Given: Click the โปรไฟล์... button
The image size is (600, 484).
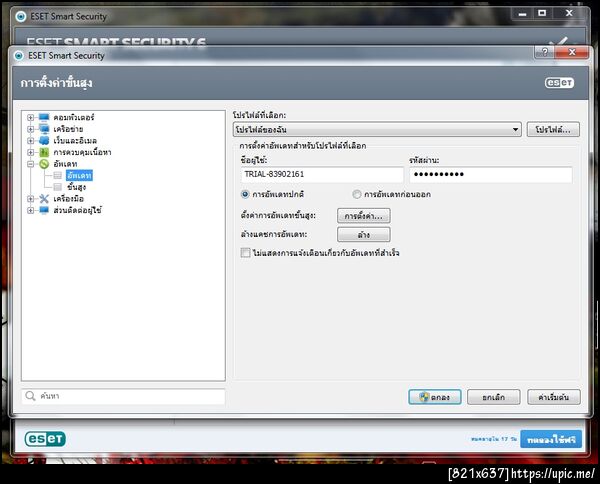Looking at the screenshot, I should 553,130.
